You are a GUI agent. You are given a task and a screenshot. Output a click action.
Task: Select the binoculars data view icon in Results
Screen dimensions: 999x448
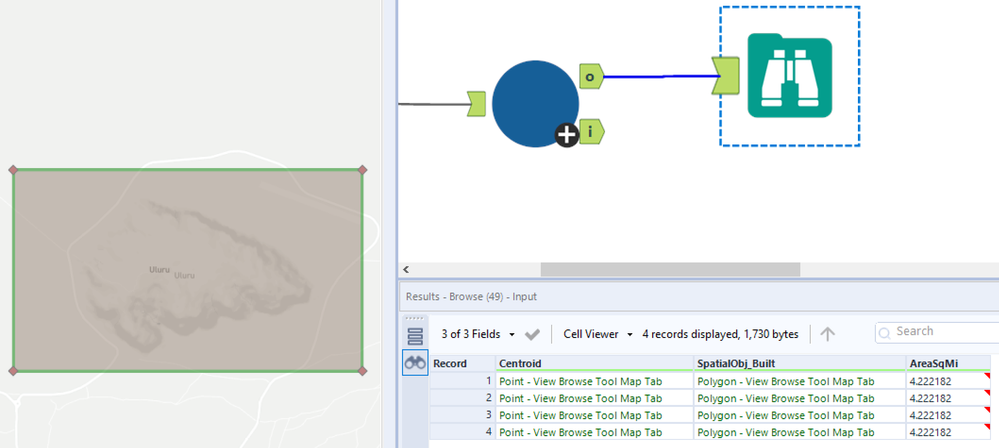click(415, 363)
